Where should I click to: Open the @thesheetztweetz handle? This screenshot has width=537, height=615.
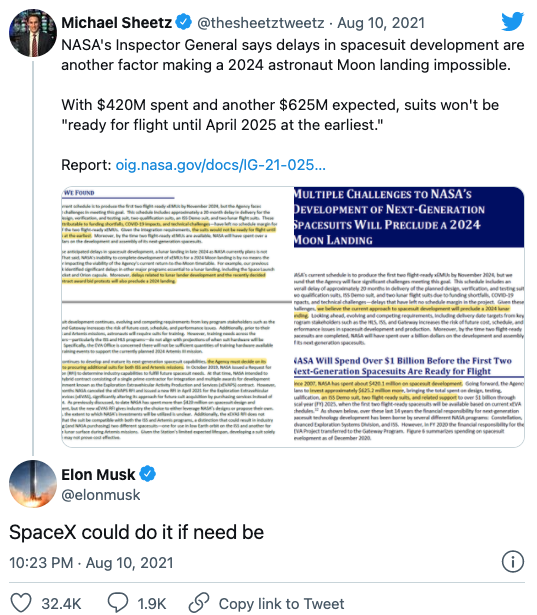261,23
